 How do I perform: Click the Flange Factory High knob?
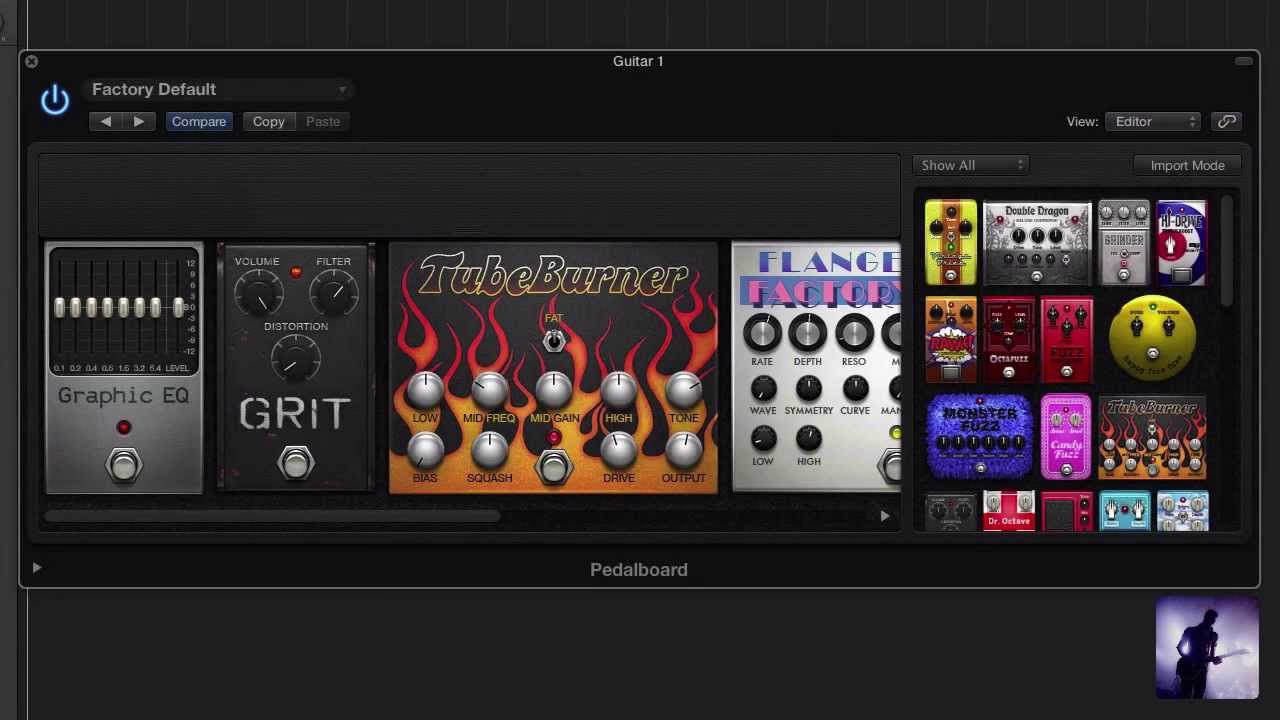pos(809,438)
